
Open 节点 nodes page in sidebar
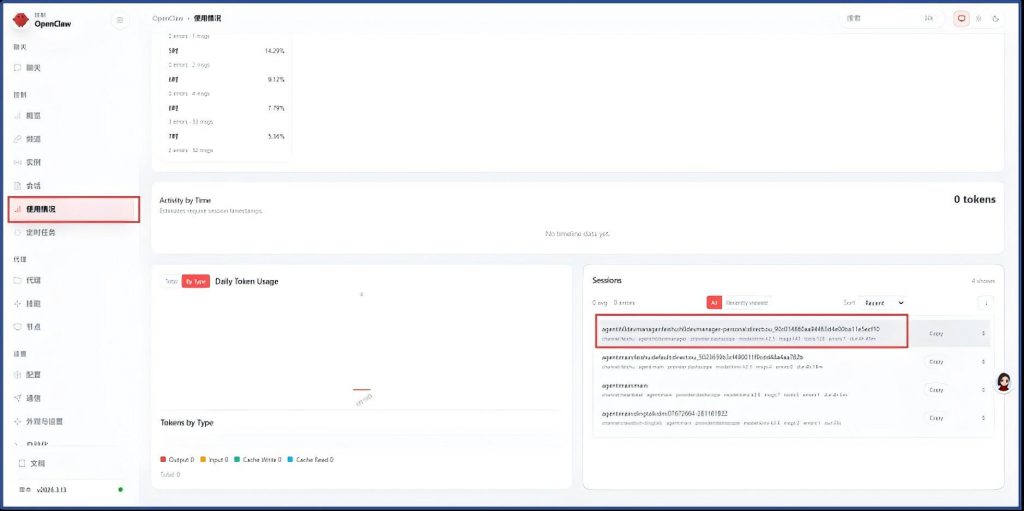coord(33,327)
